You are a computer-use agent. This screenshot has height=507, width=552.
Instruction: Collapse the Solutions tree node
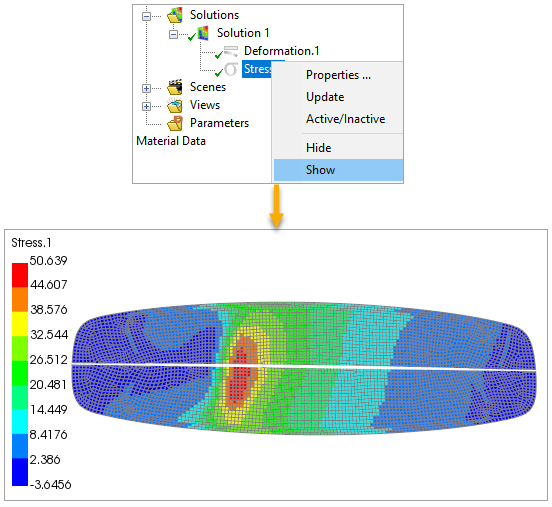(x=146, y=16)
